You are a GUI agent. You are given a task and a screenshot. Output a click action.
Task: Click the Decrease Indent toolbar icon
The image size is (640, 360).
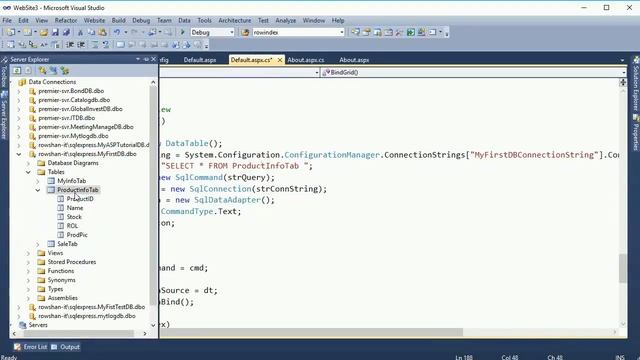click(x=70, y=44)
